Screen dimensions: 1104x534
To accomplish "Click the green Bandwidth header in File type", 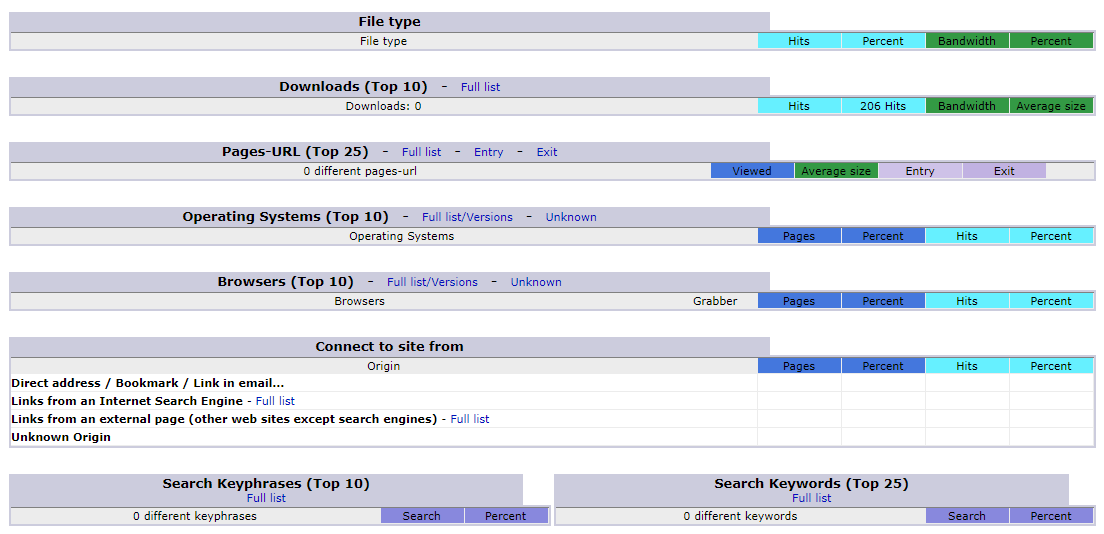I will 966,41.
